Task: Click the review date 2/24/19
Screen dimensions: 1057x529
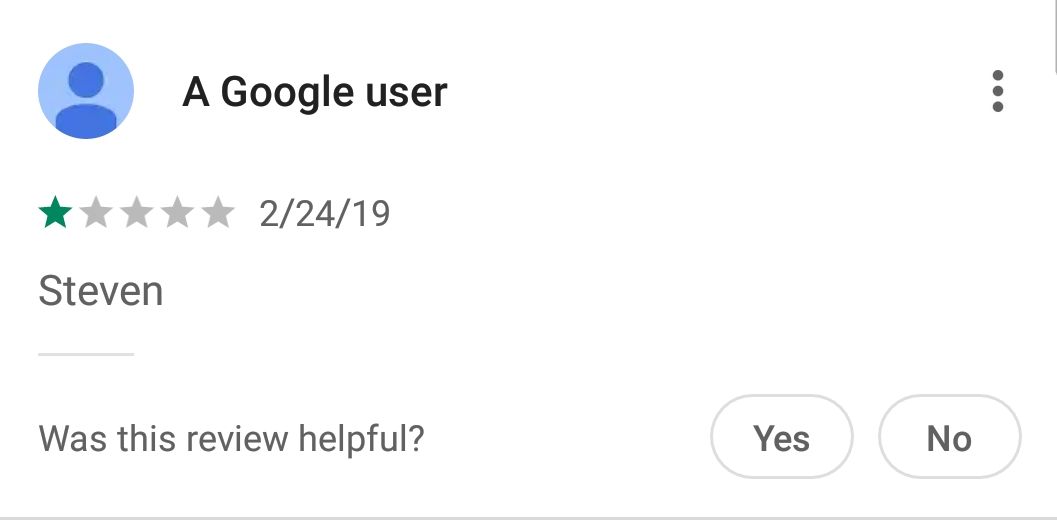Action: click(x=325, y=213)
